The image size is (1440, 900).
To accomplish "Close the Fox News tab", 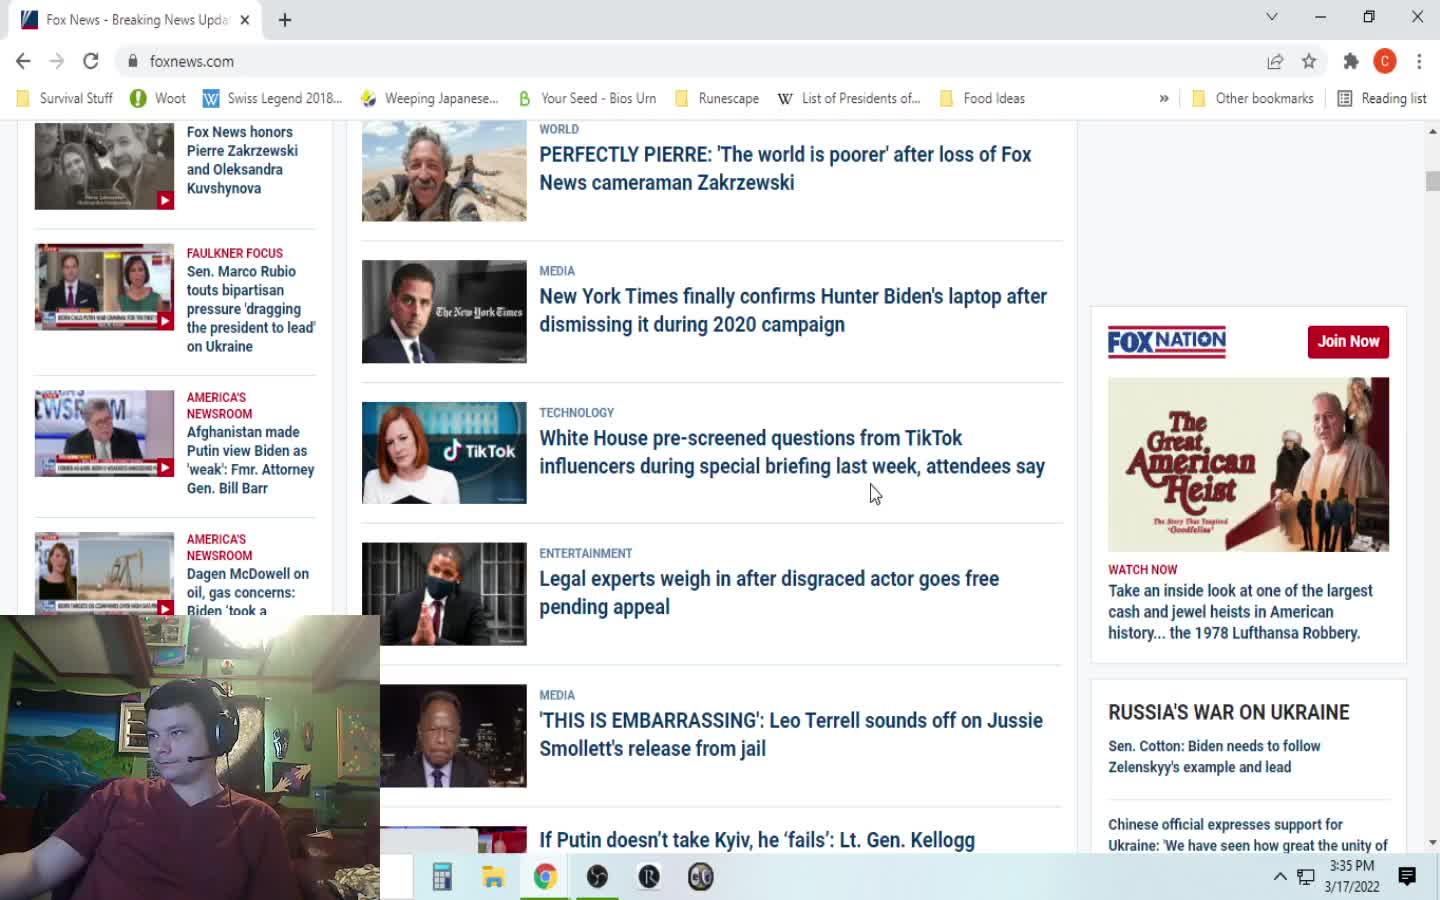I will (245, 19).
